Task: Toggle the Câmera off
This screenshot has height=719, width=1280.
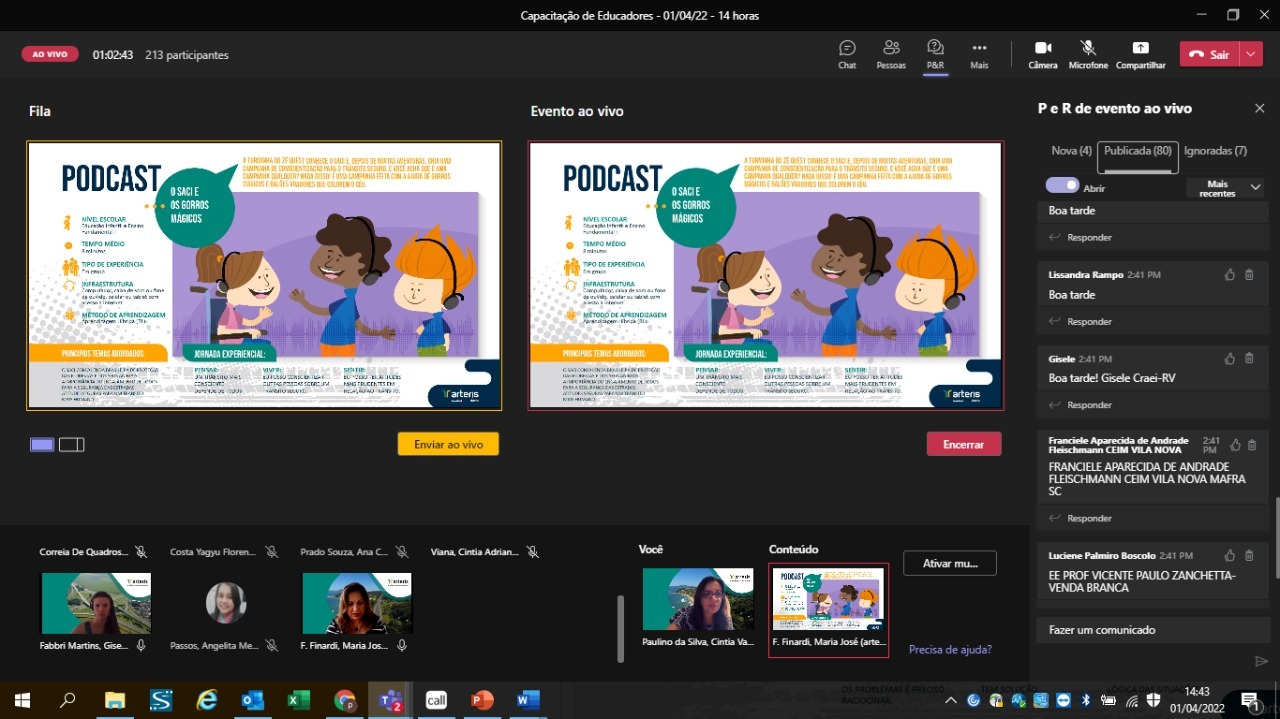Action: 1043,53
